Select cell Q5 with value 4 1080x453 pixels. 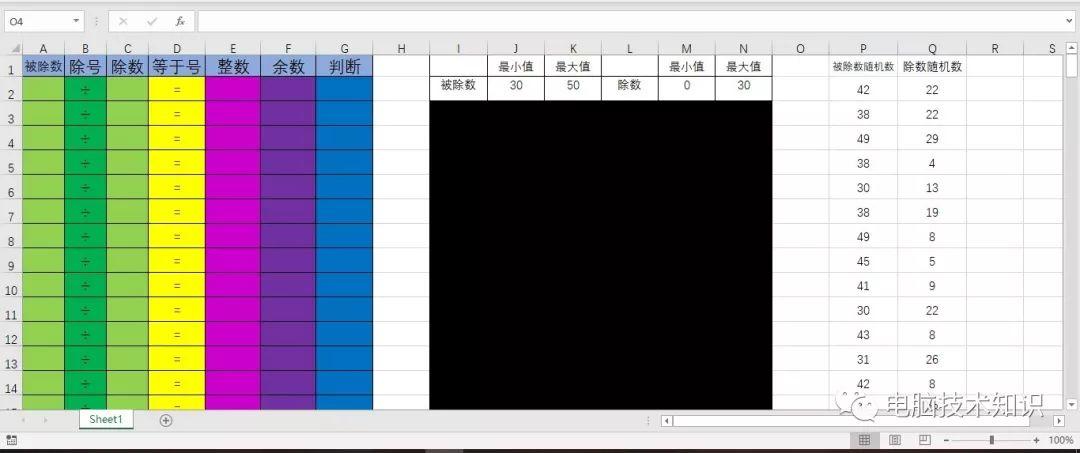tap(932, 163)
